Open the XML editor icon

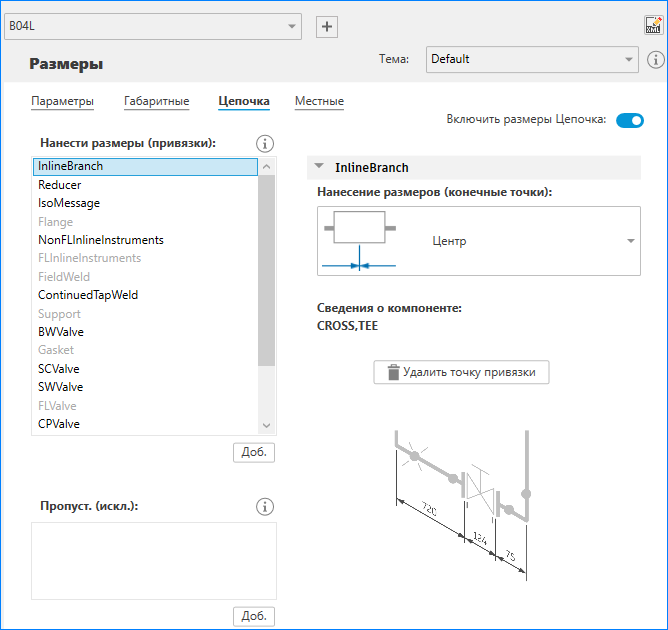tap(653, 27)
